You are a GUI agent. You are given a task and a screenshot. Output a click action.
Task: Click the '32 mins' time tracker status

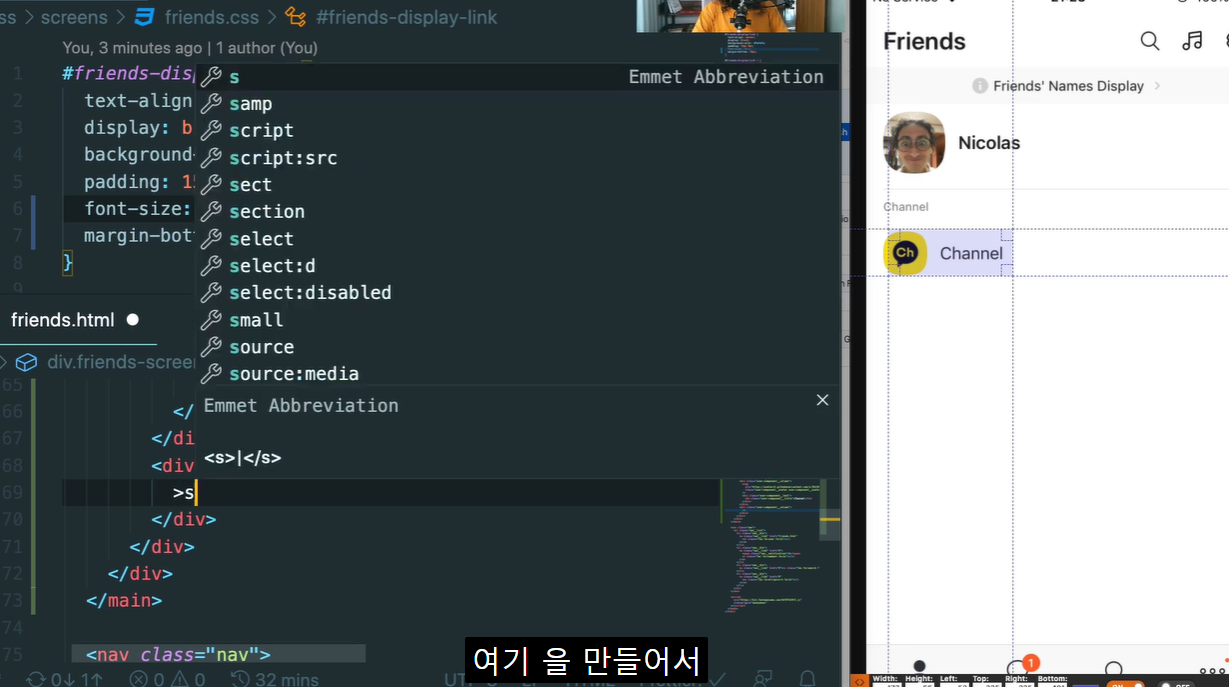[x=275, y=679]
